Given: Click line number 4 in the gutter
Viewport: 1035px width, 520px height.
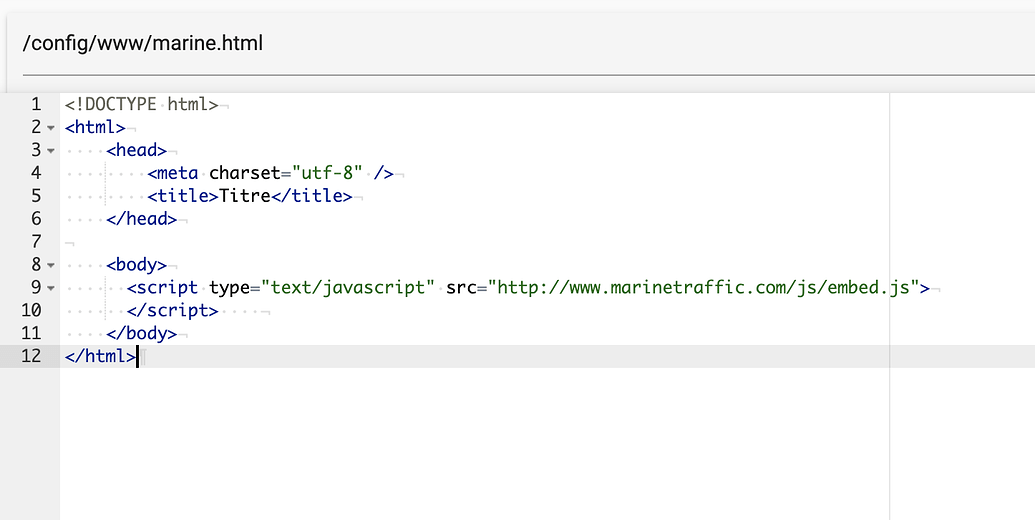Looking at the screenshot, I should pyautogui.click(x=36, y=173).
